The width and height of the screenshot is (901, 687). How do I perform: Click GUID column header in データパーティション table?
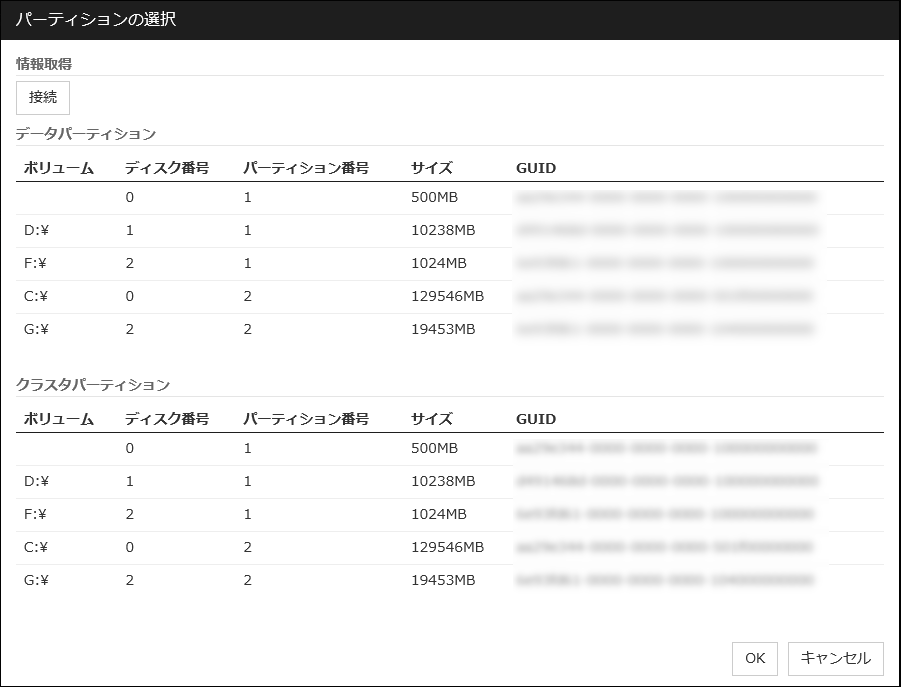536,168
